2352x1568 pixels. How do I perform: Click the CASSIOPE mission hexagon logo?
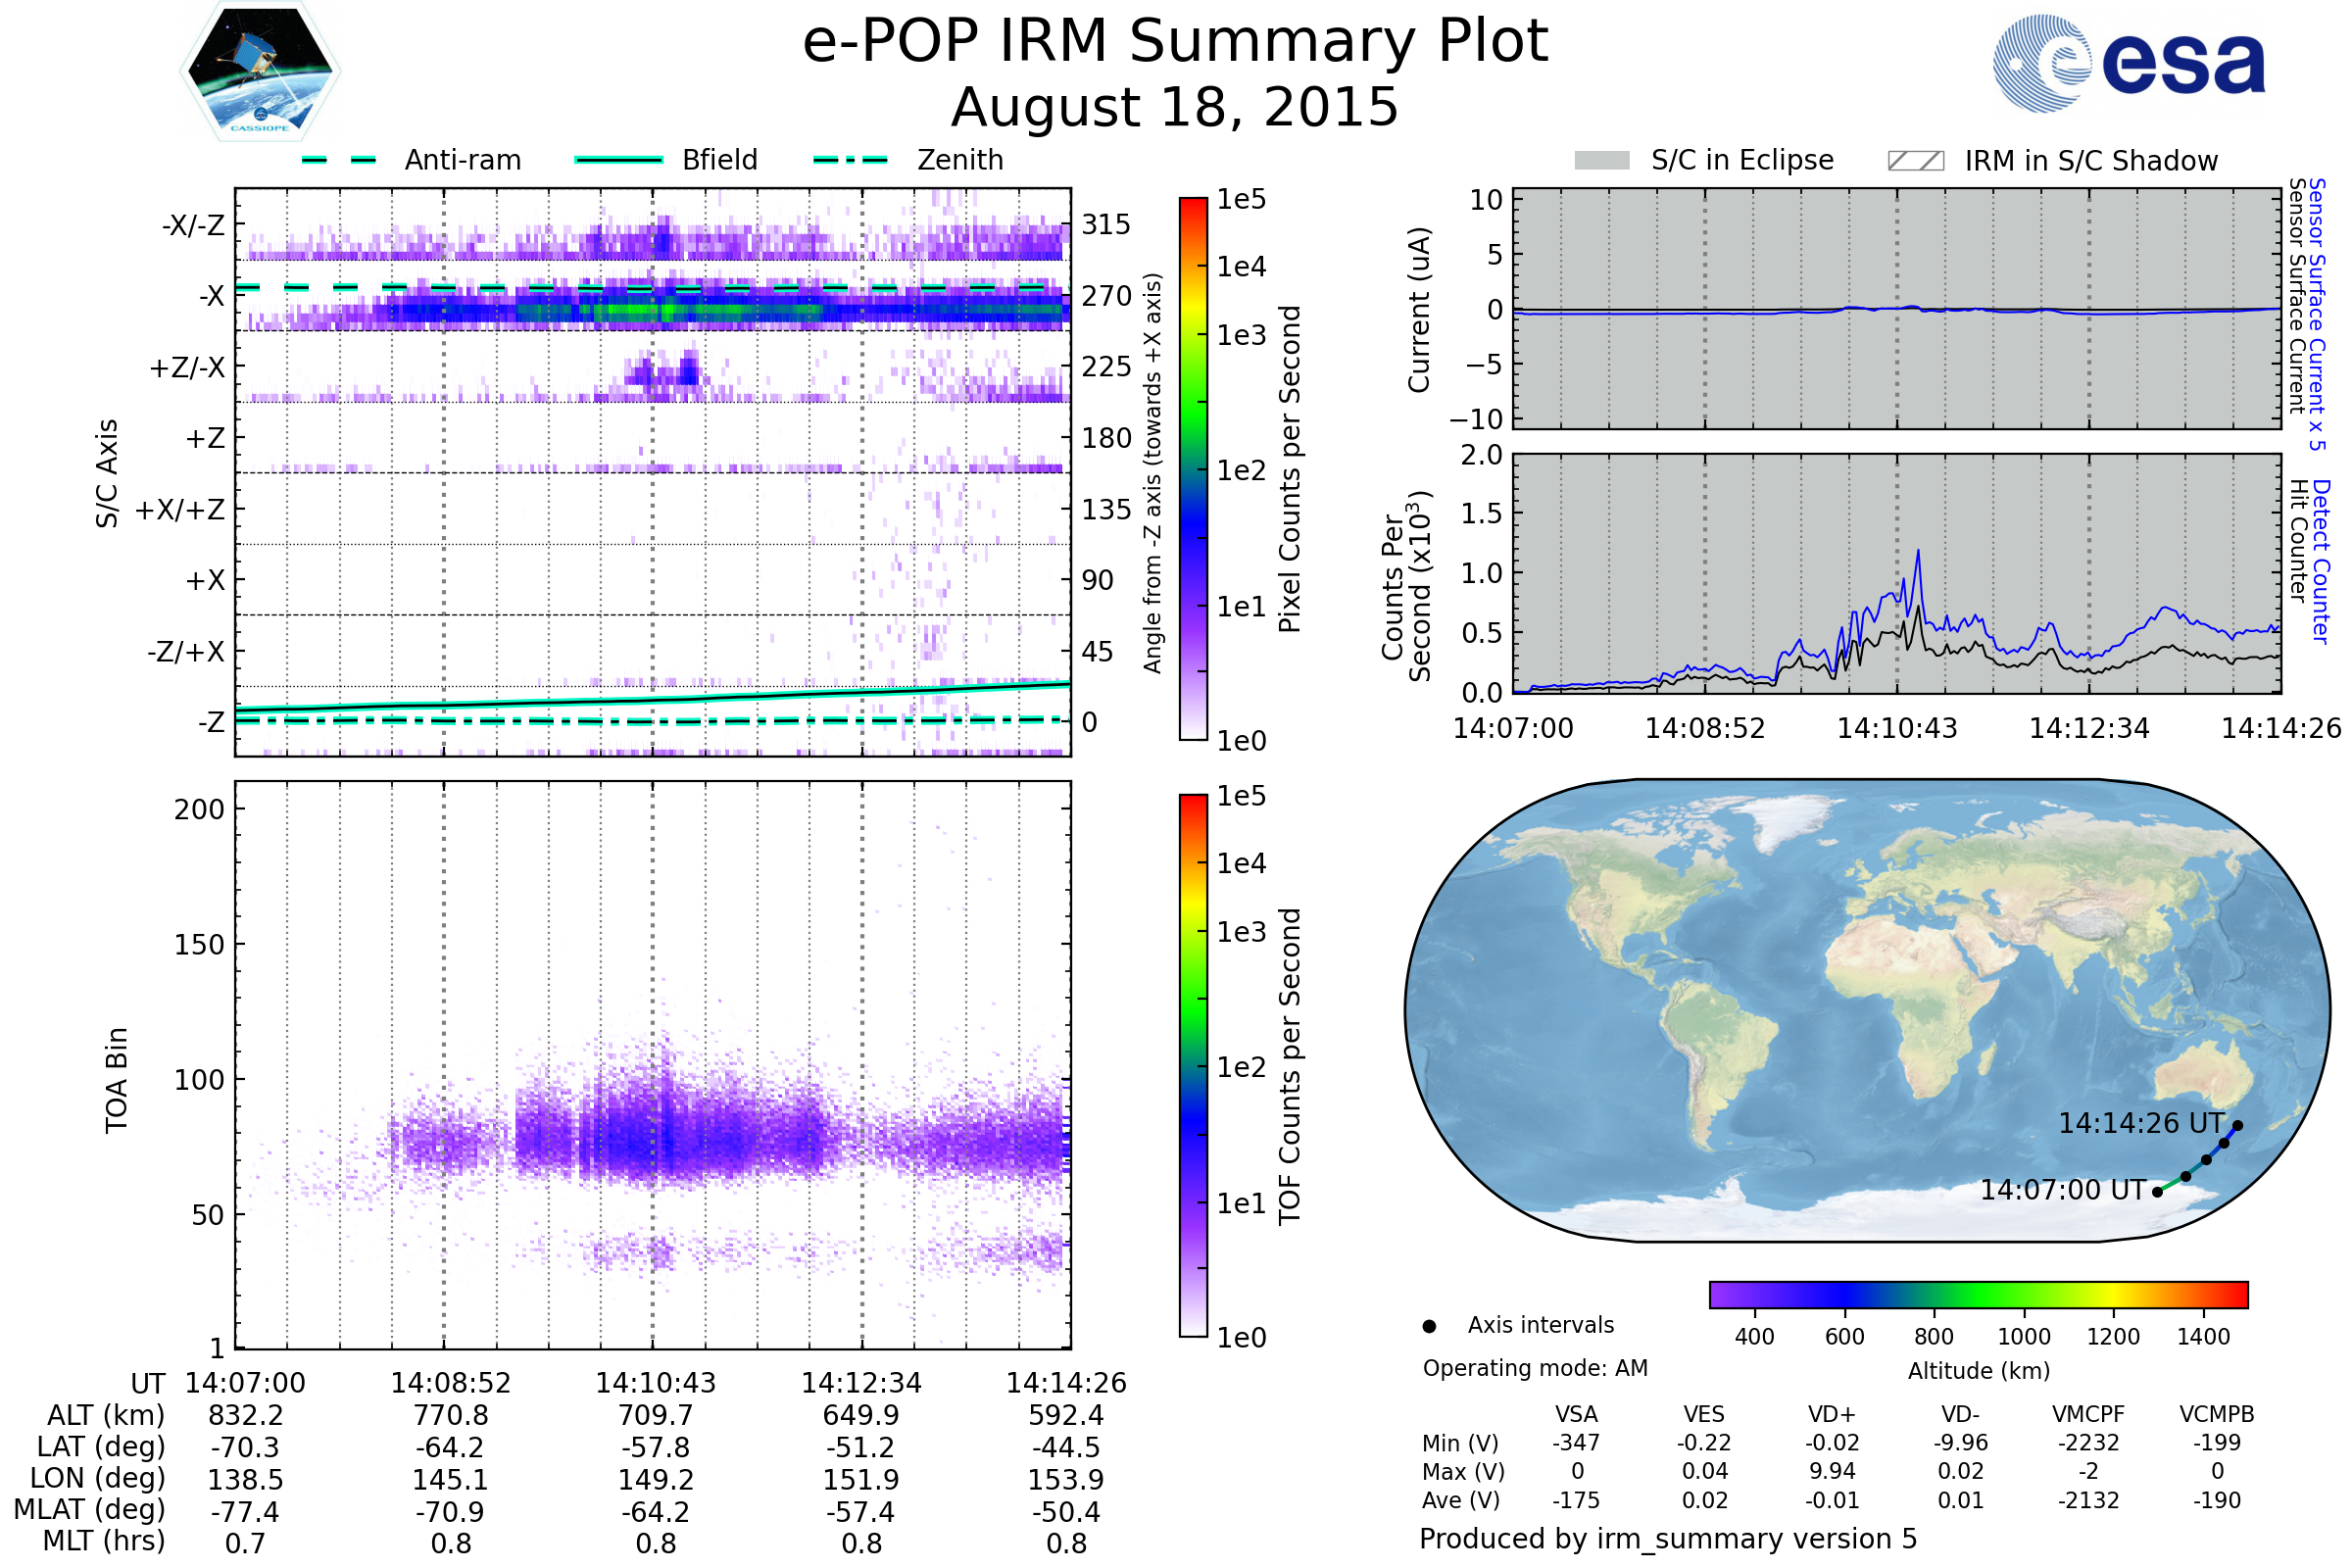coord(260,72)
